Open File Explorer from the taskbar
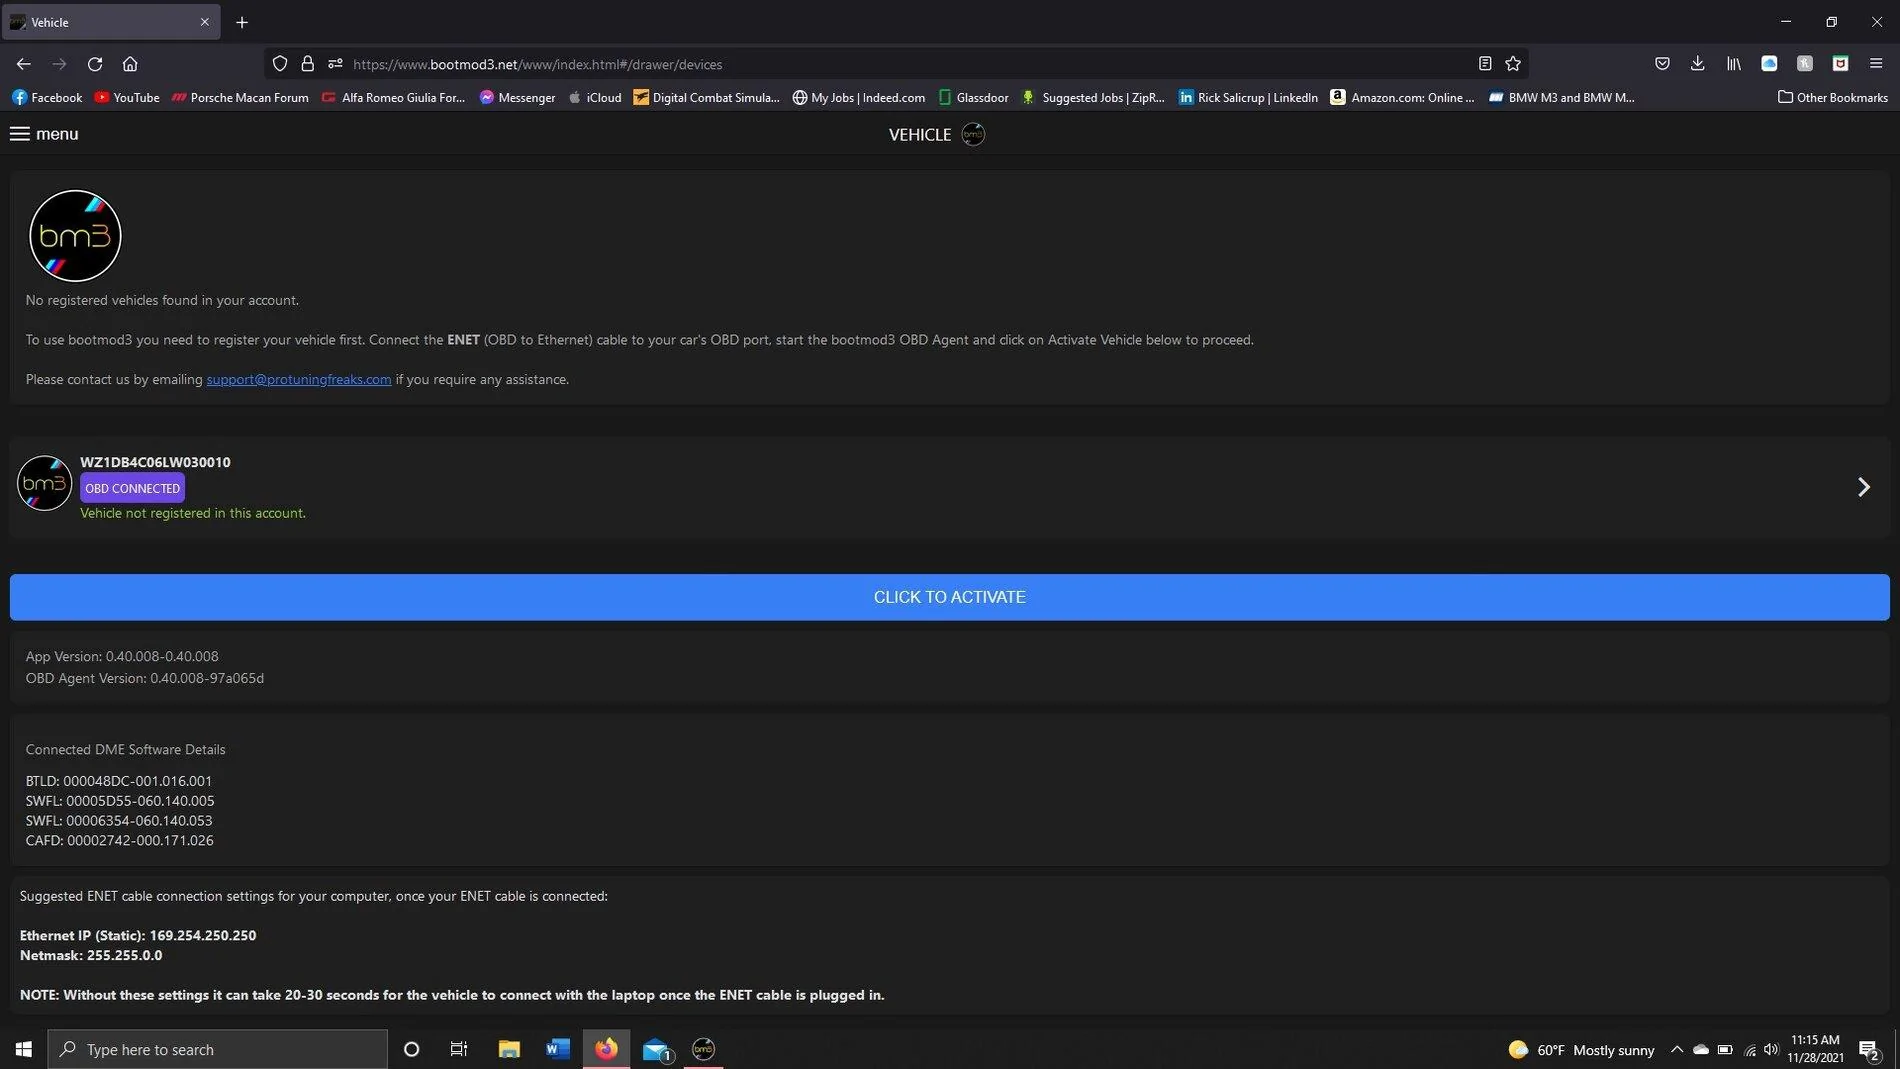 (509, 1049)
